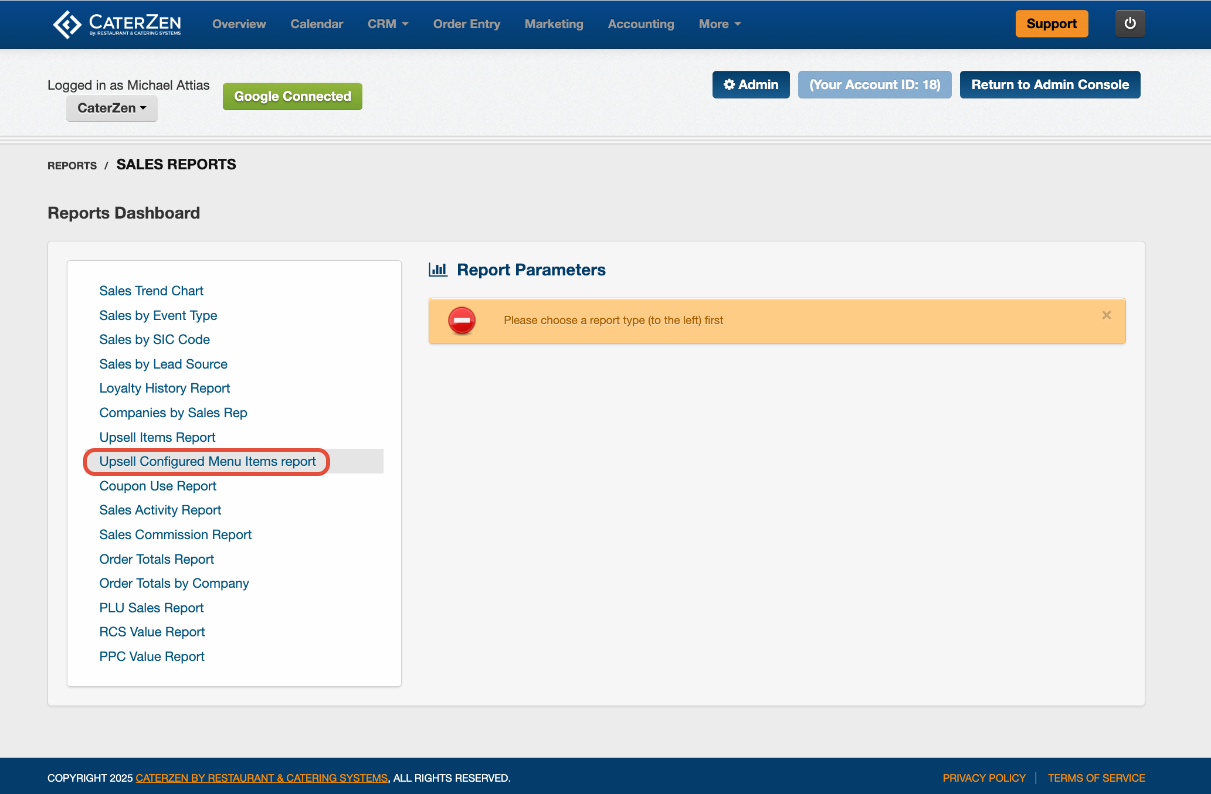Click the Reports Dashboard heading
The image size is (1211, 794).
124,213
